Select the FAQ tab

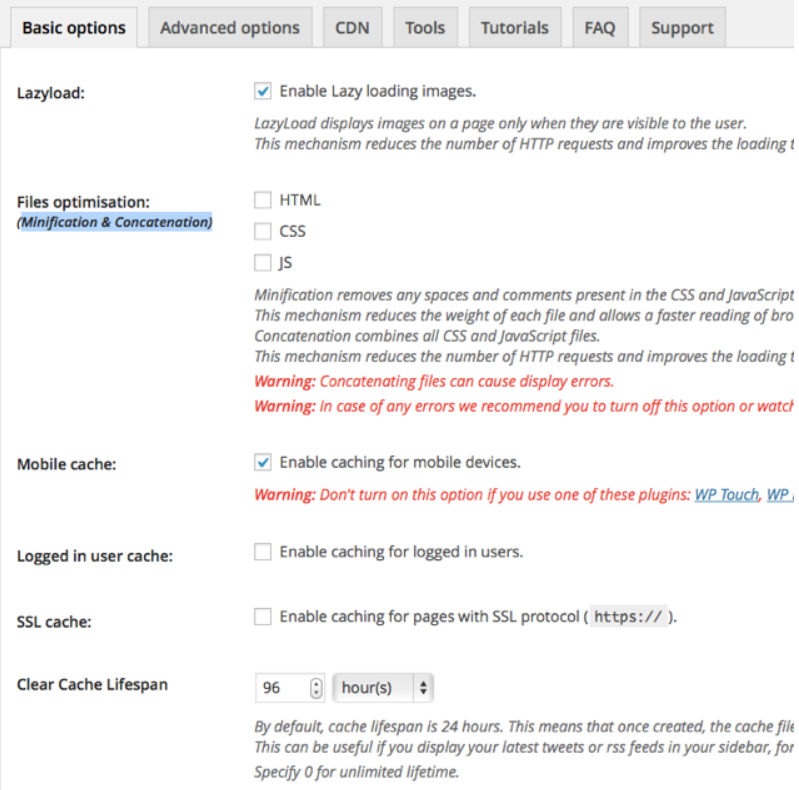600,28
